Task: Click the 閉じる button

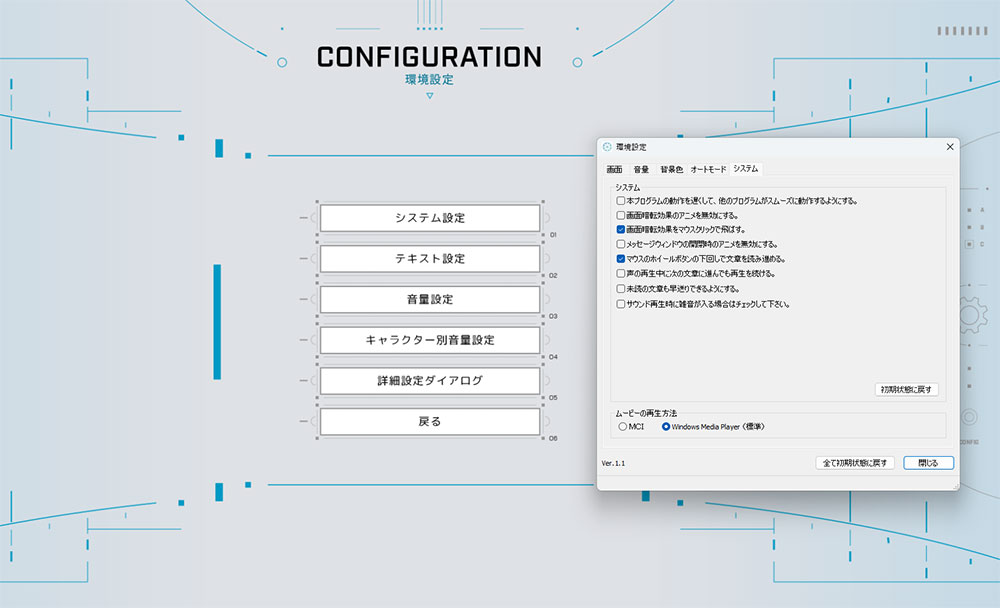Action: tap(928, 463)
